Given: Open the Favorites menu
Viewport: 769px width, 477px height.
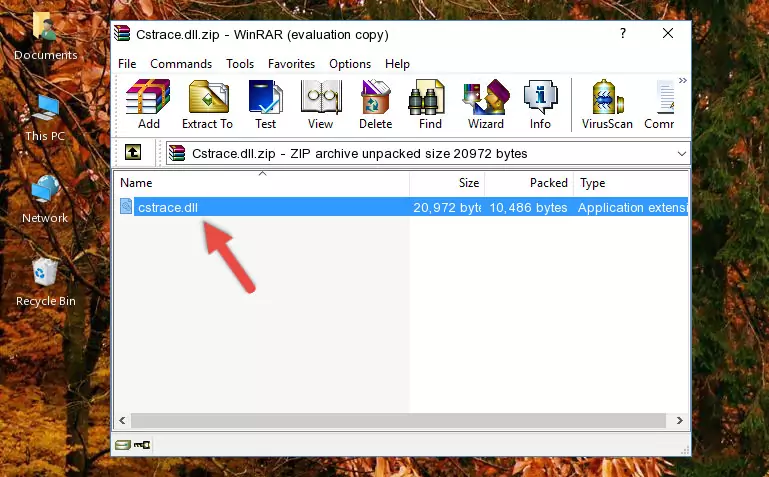Looking at the screenshot, I should (x=291, y=64).
